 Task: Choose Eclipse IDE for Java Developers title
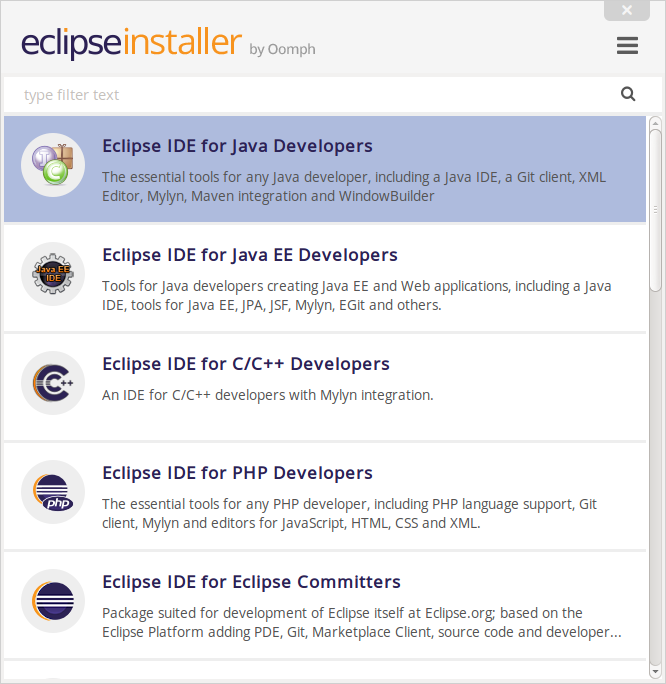click(237, 146)
